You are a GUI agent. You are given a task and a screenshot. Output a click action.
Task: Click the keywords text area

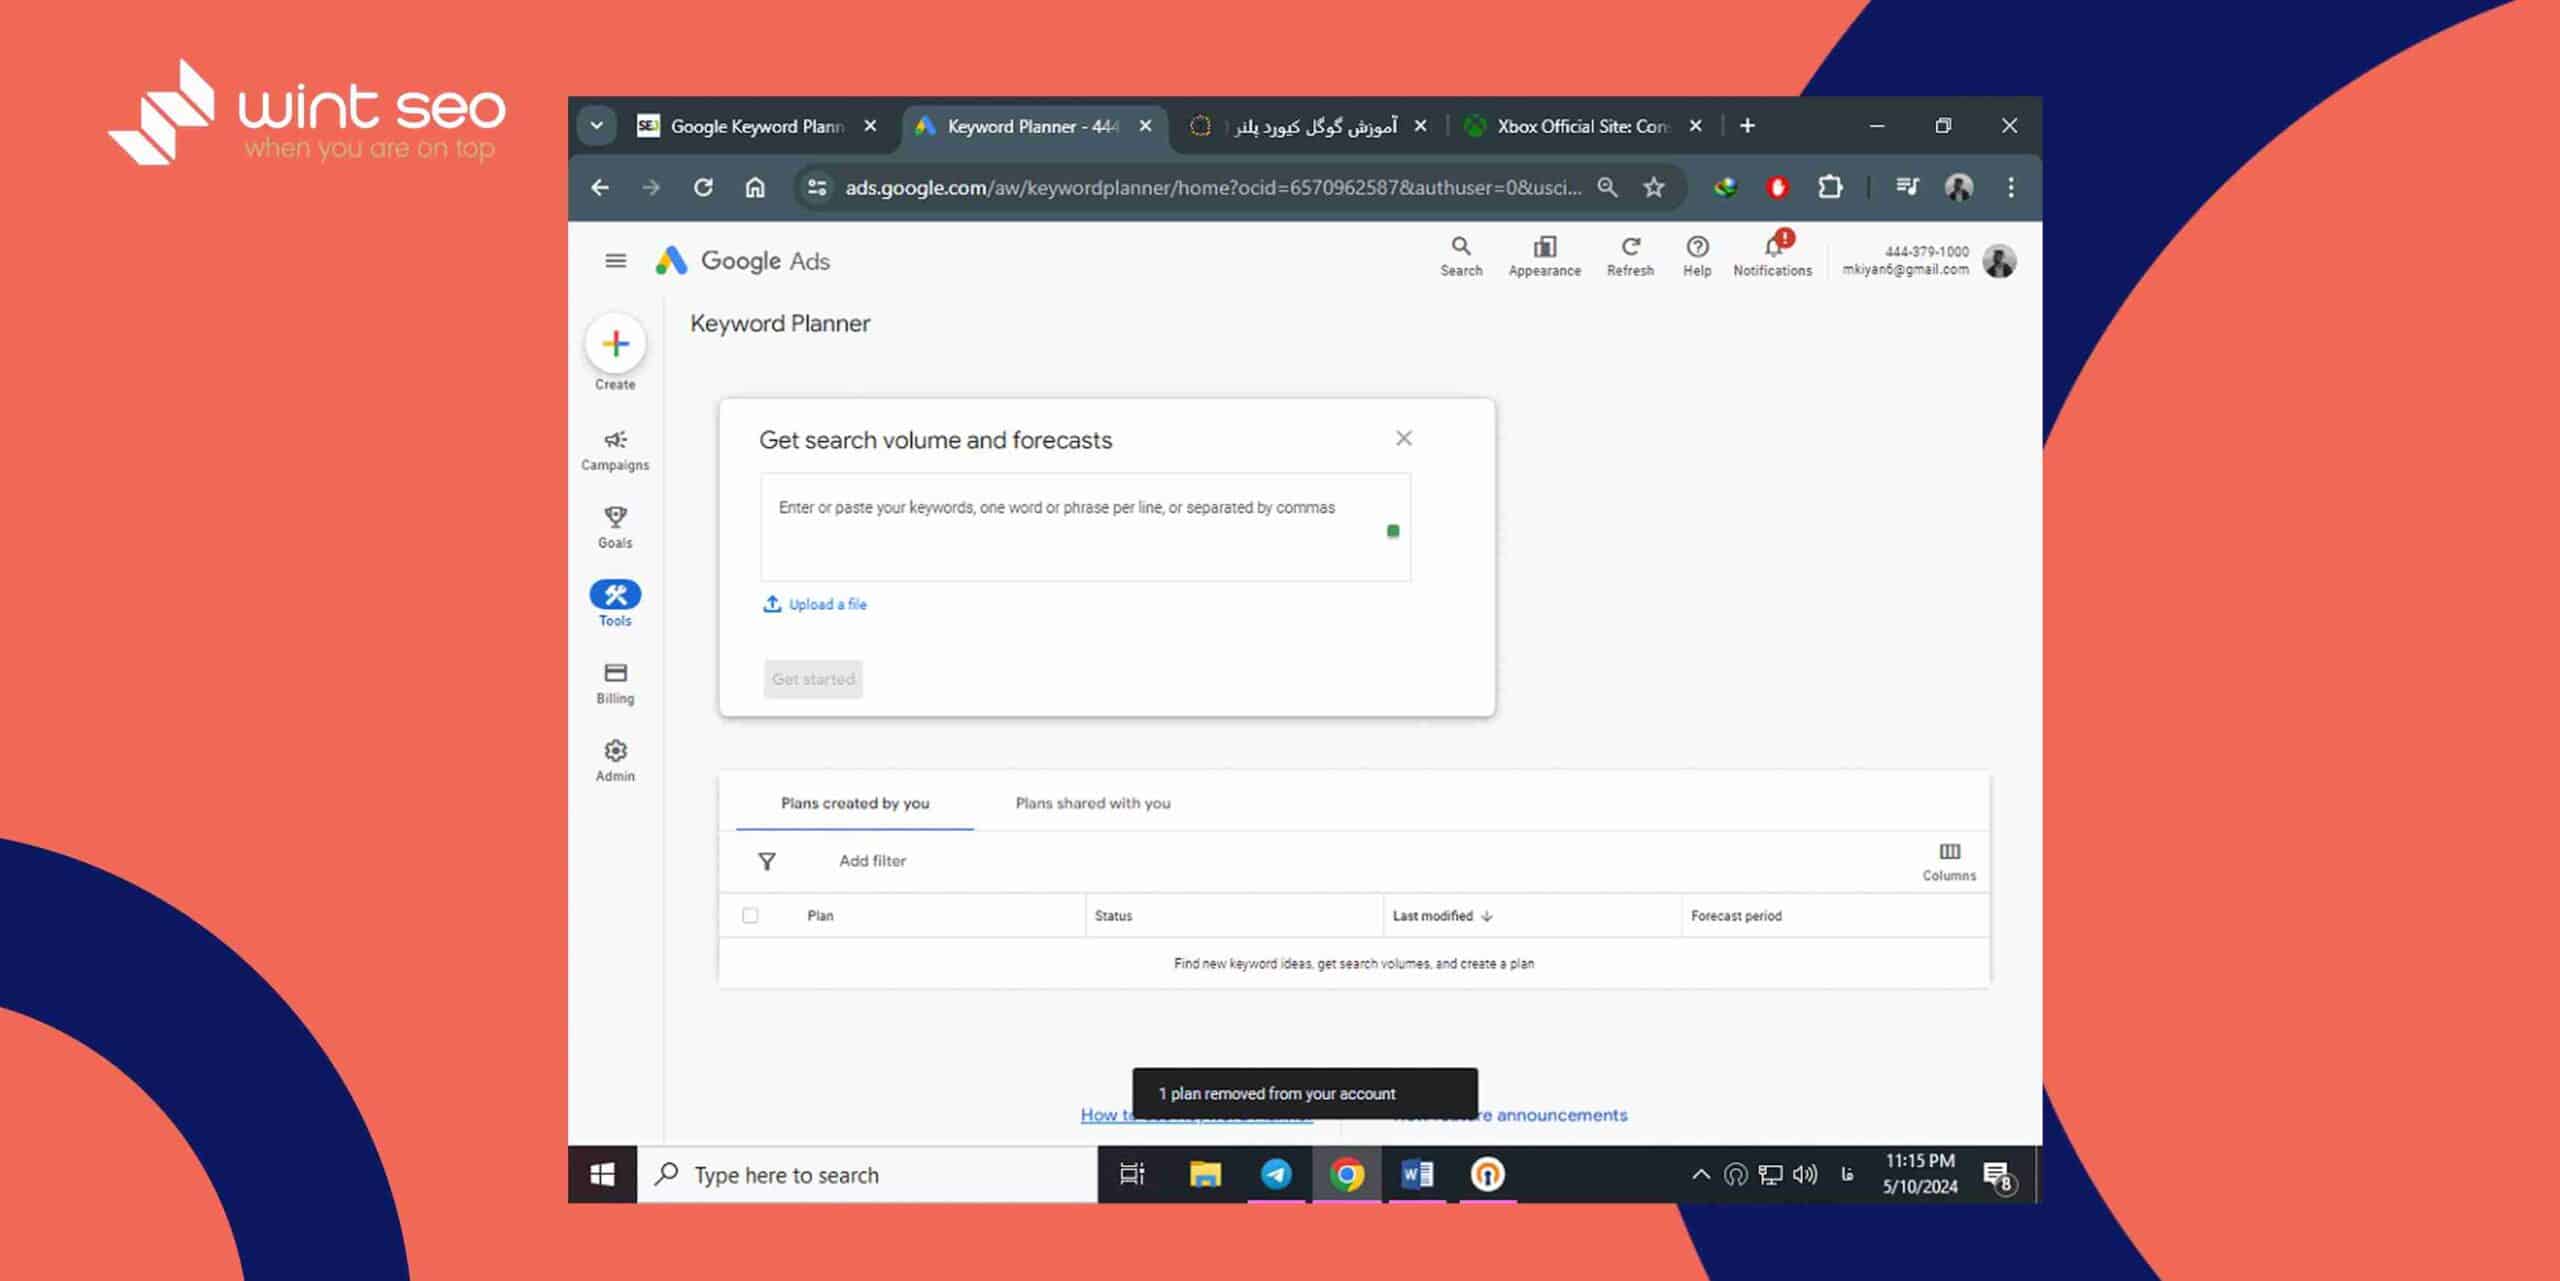click(1085, 527)
